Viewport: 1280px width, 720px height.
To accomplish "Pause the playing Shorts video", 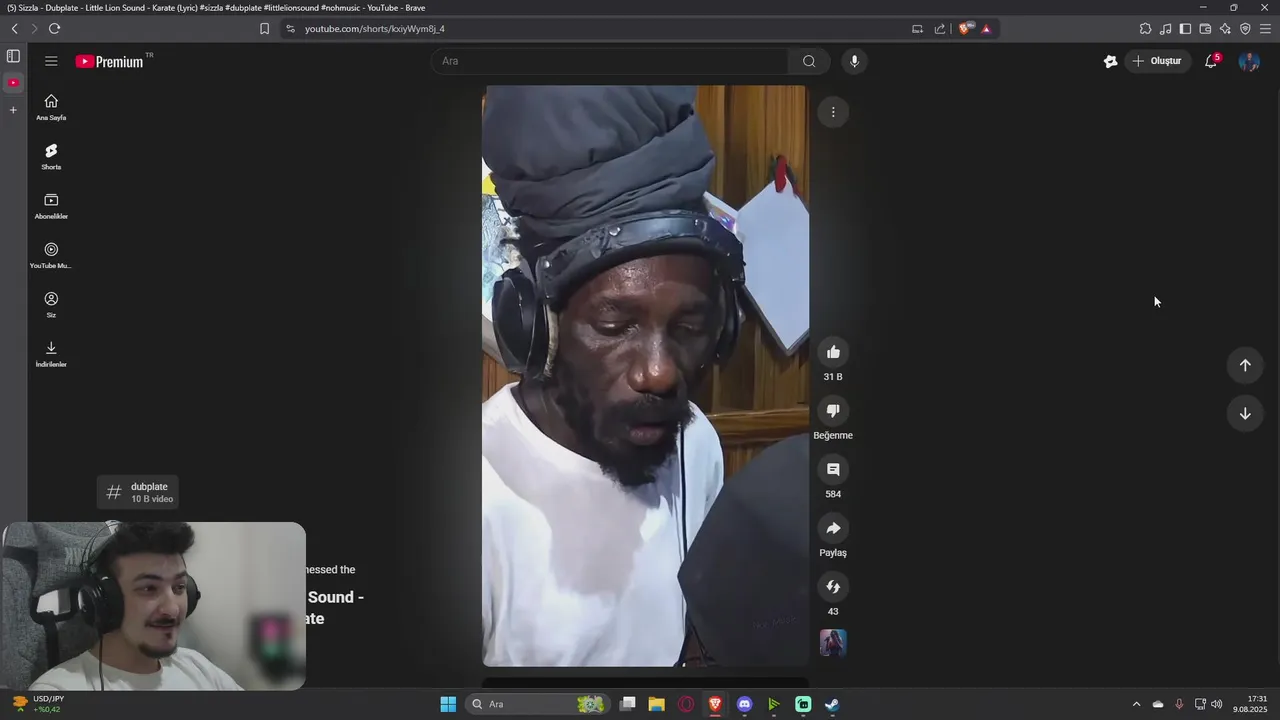I will coord(645,375).
